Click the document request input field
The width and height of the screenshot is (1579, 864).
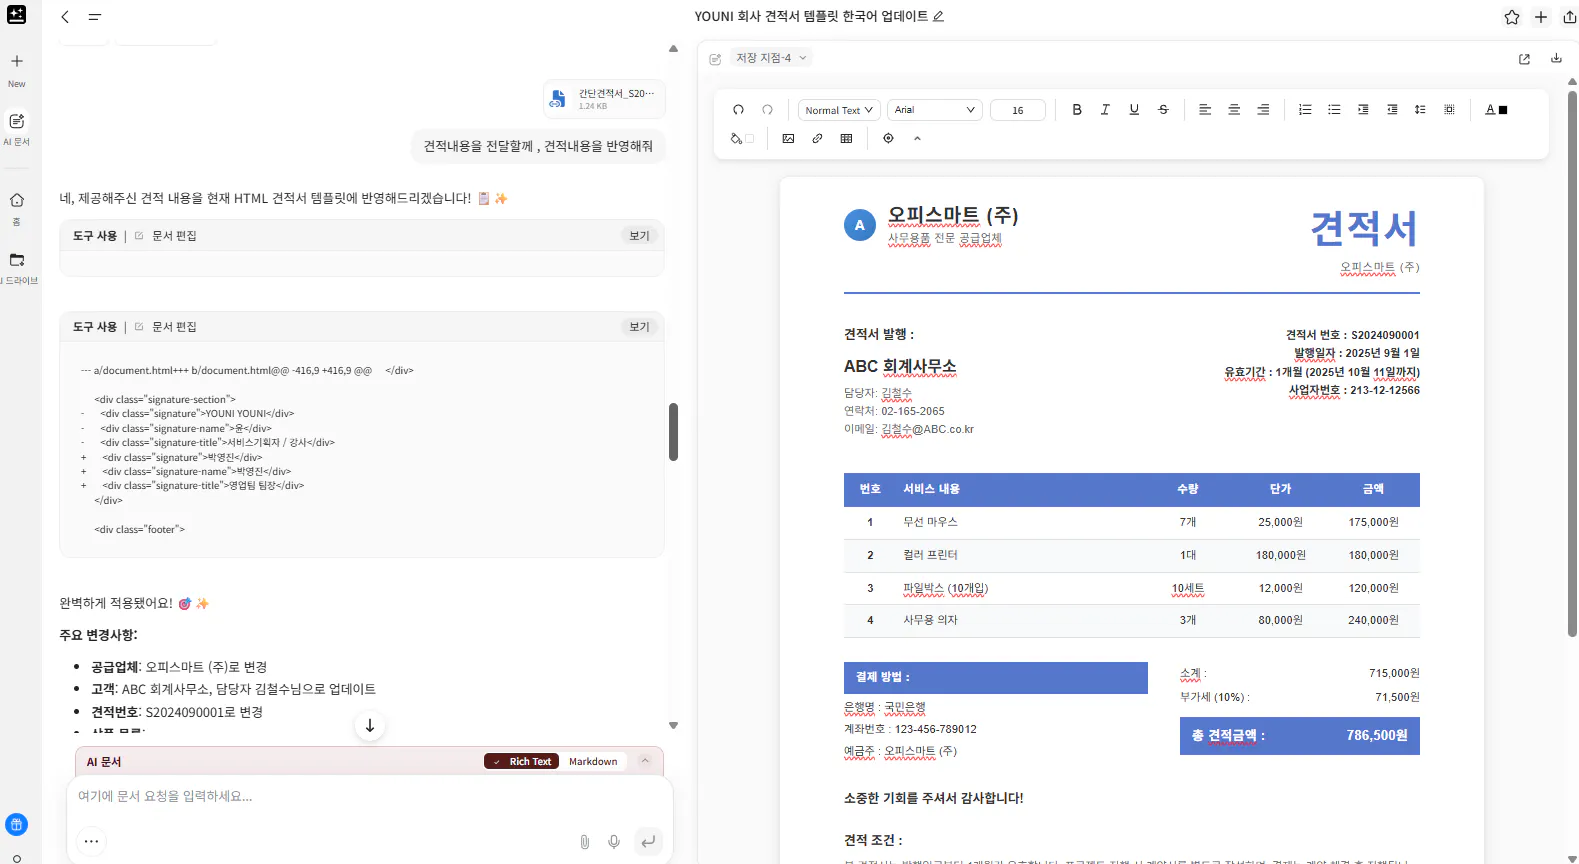coord(369,797)
